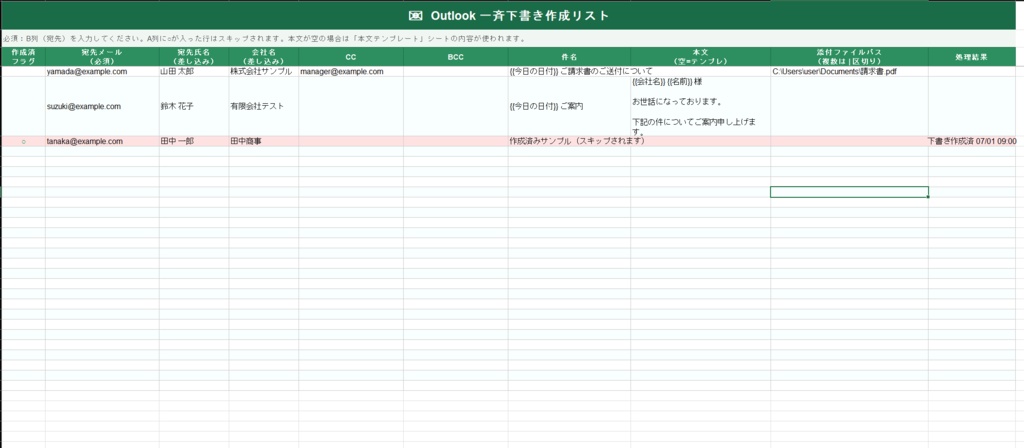Click the '宛先氏名（差し込み）' column header

[194, 56]
